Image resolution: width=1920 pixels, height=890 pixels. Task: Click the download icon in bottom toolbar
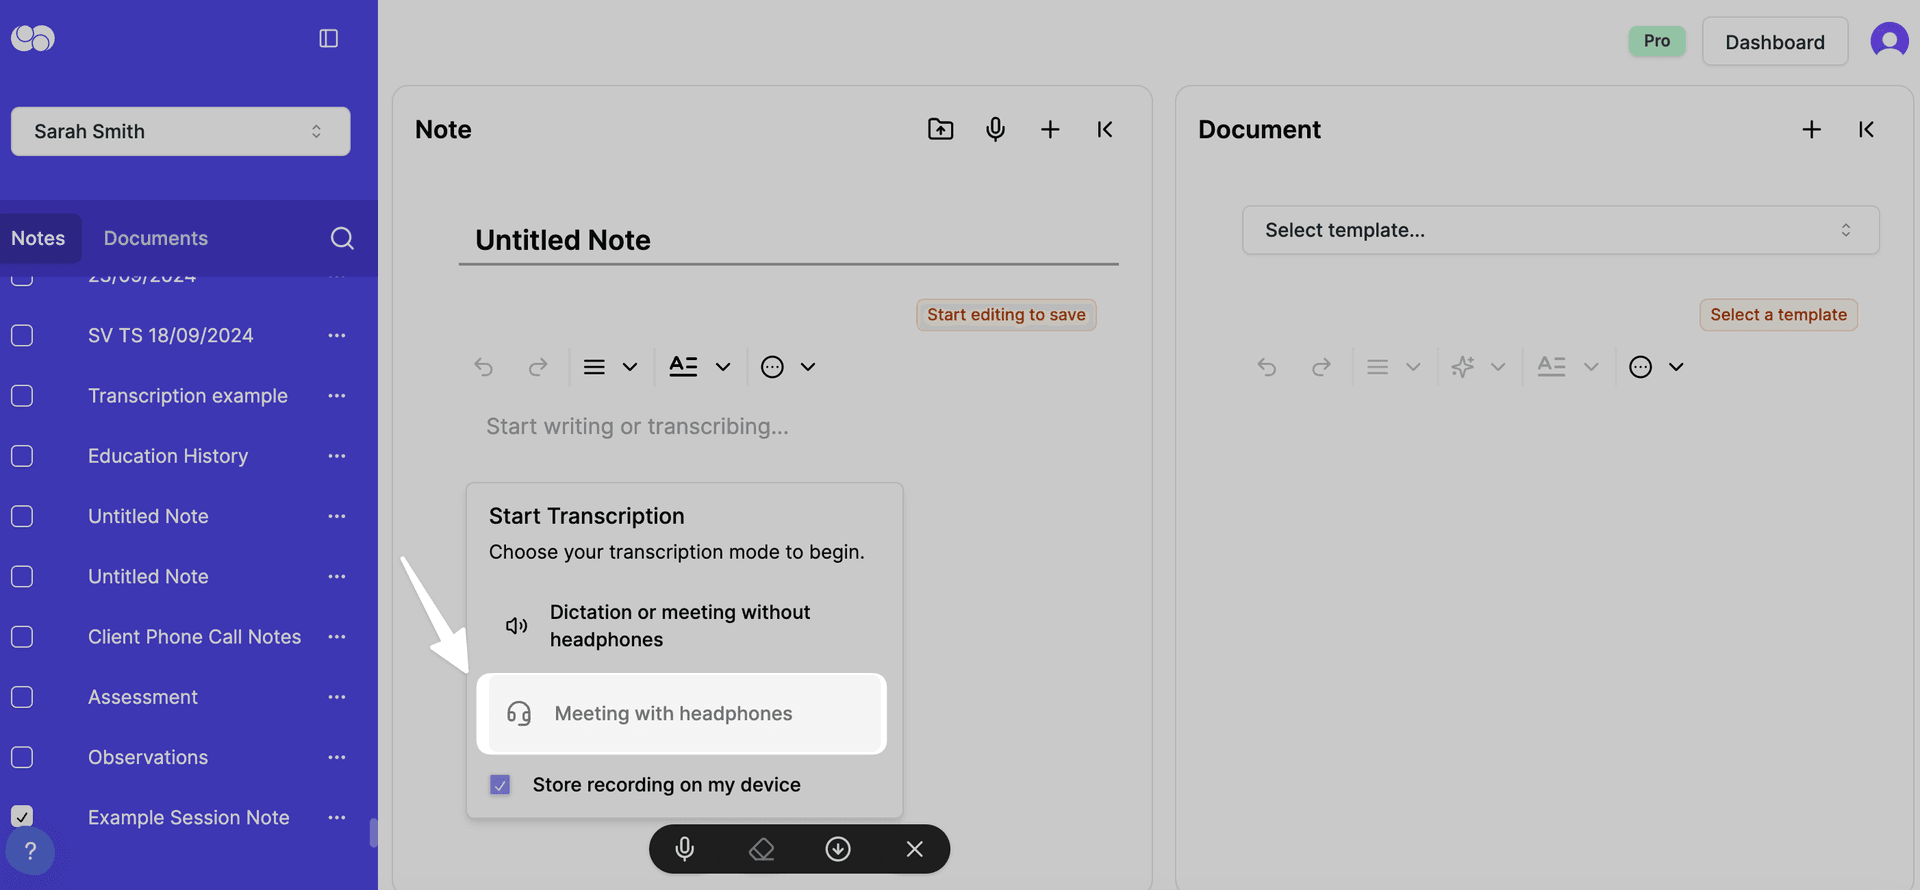pos(838,849)
